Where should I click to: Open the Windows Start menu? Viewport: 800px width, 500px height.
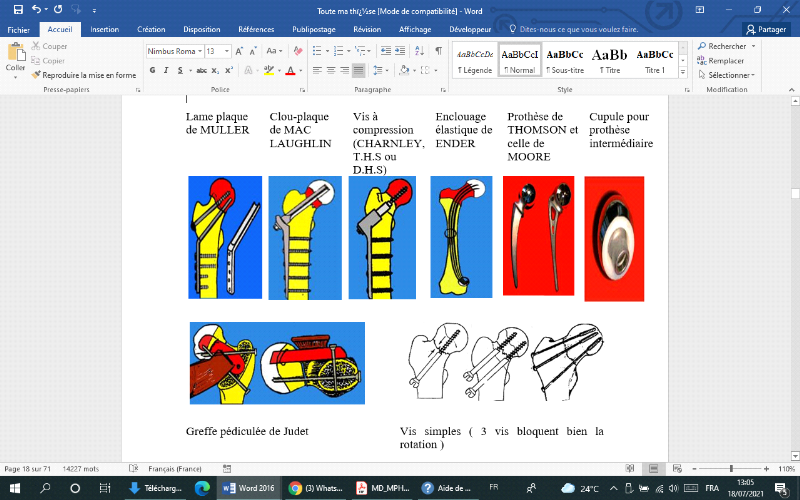[x=14, y=488]
